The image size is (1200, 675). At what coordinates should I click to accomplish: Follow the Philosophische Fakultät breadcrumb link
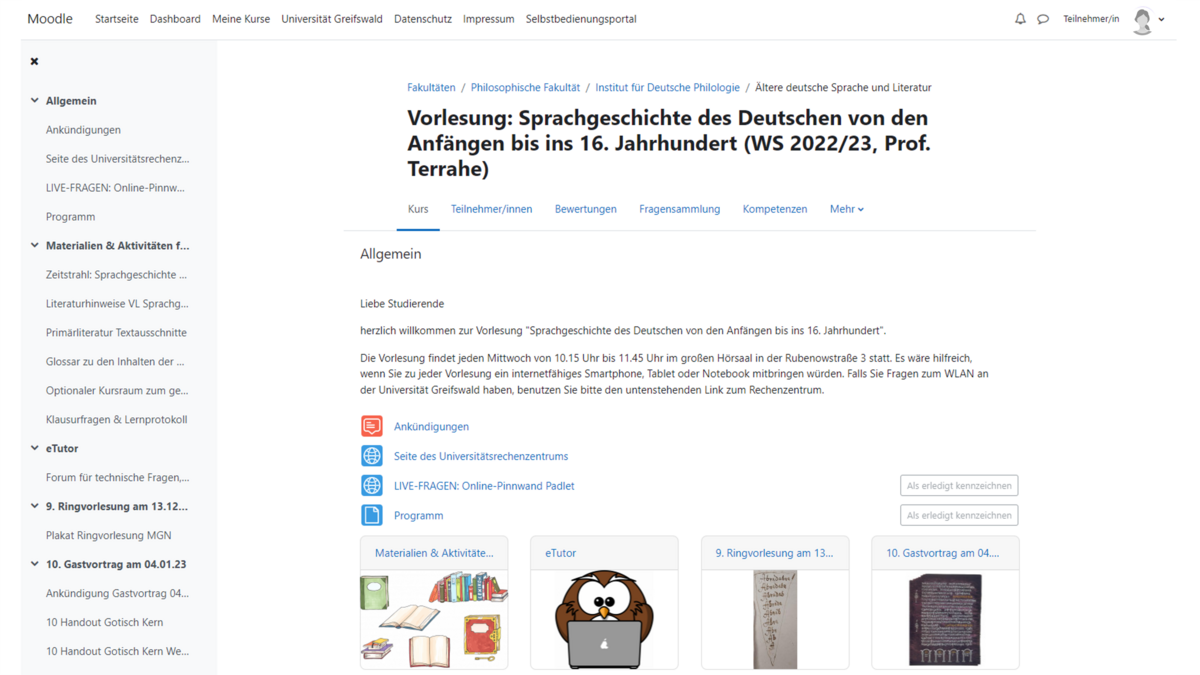tap(525, 88)
